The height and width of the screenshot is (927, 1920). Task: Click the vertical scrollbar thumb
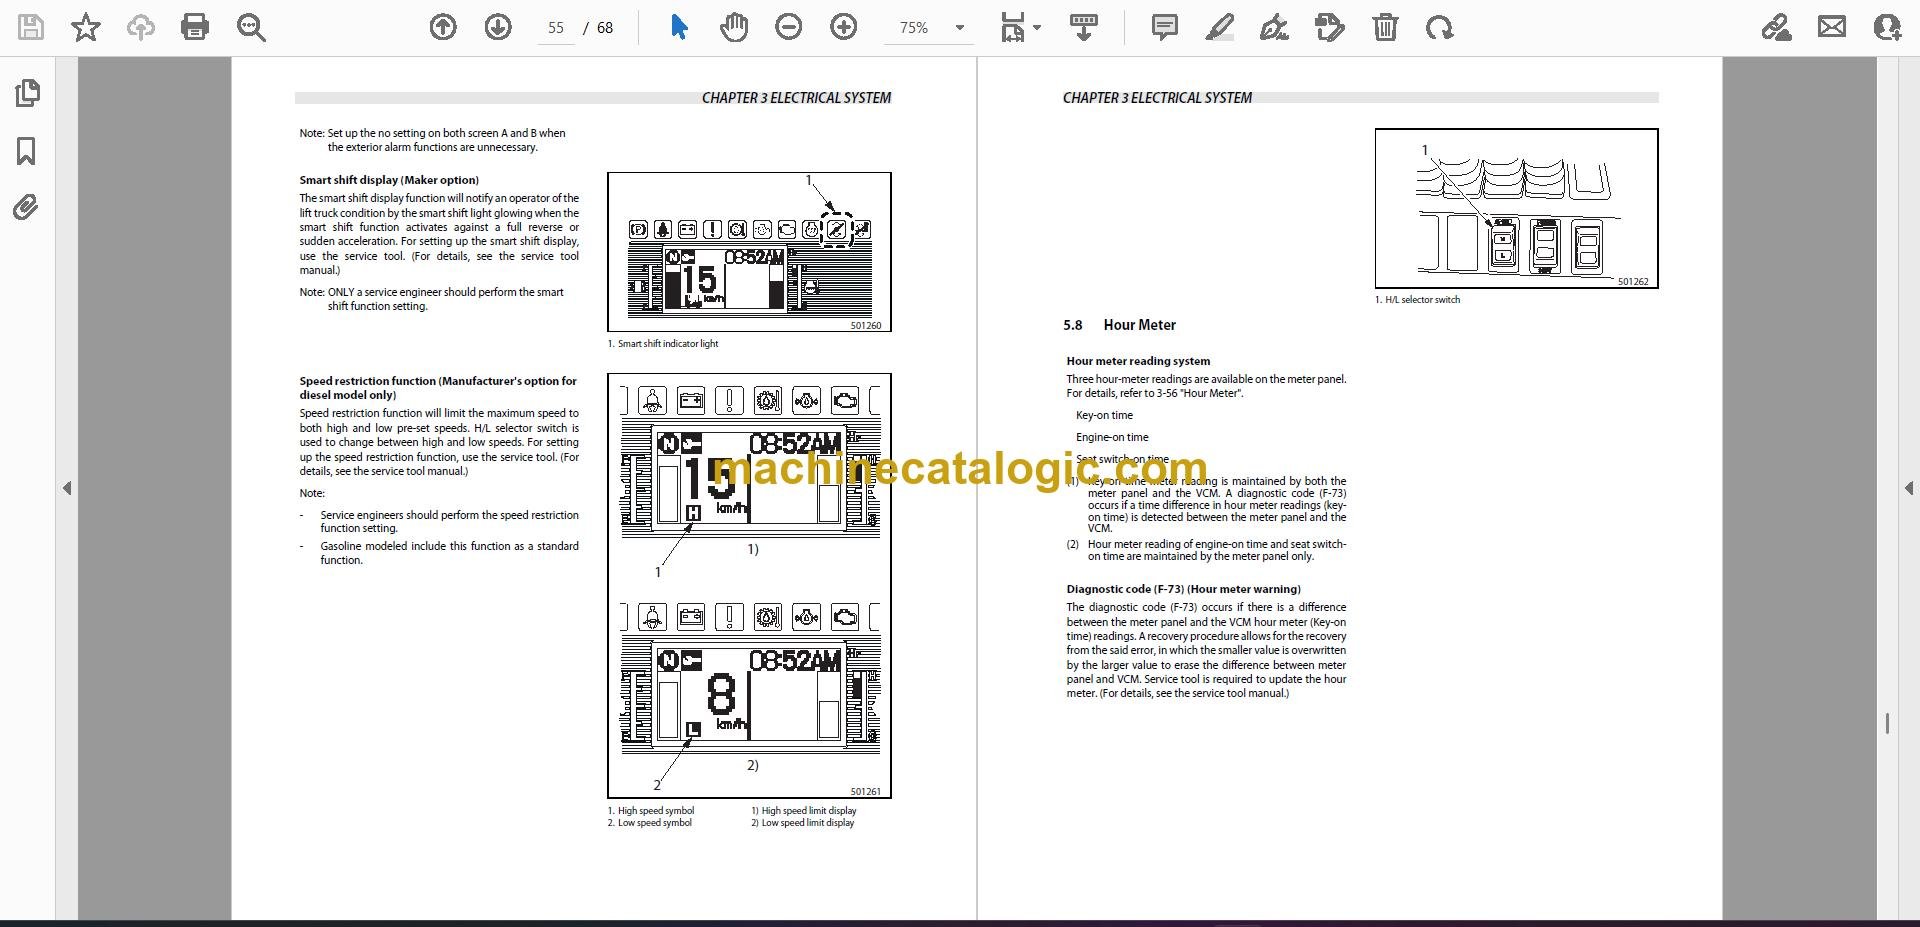pyautogui.click(x=1887, y=723)
